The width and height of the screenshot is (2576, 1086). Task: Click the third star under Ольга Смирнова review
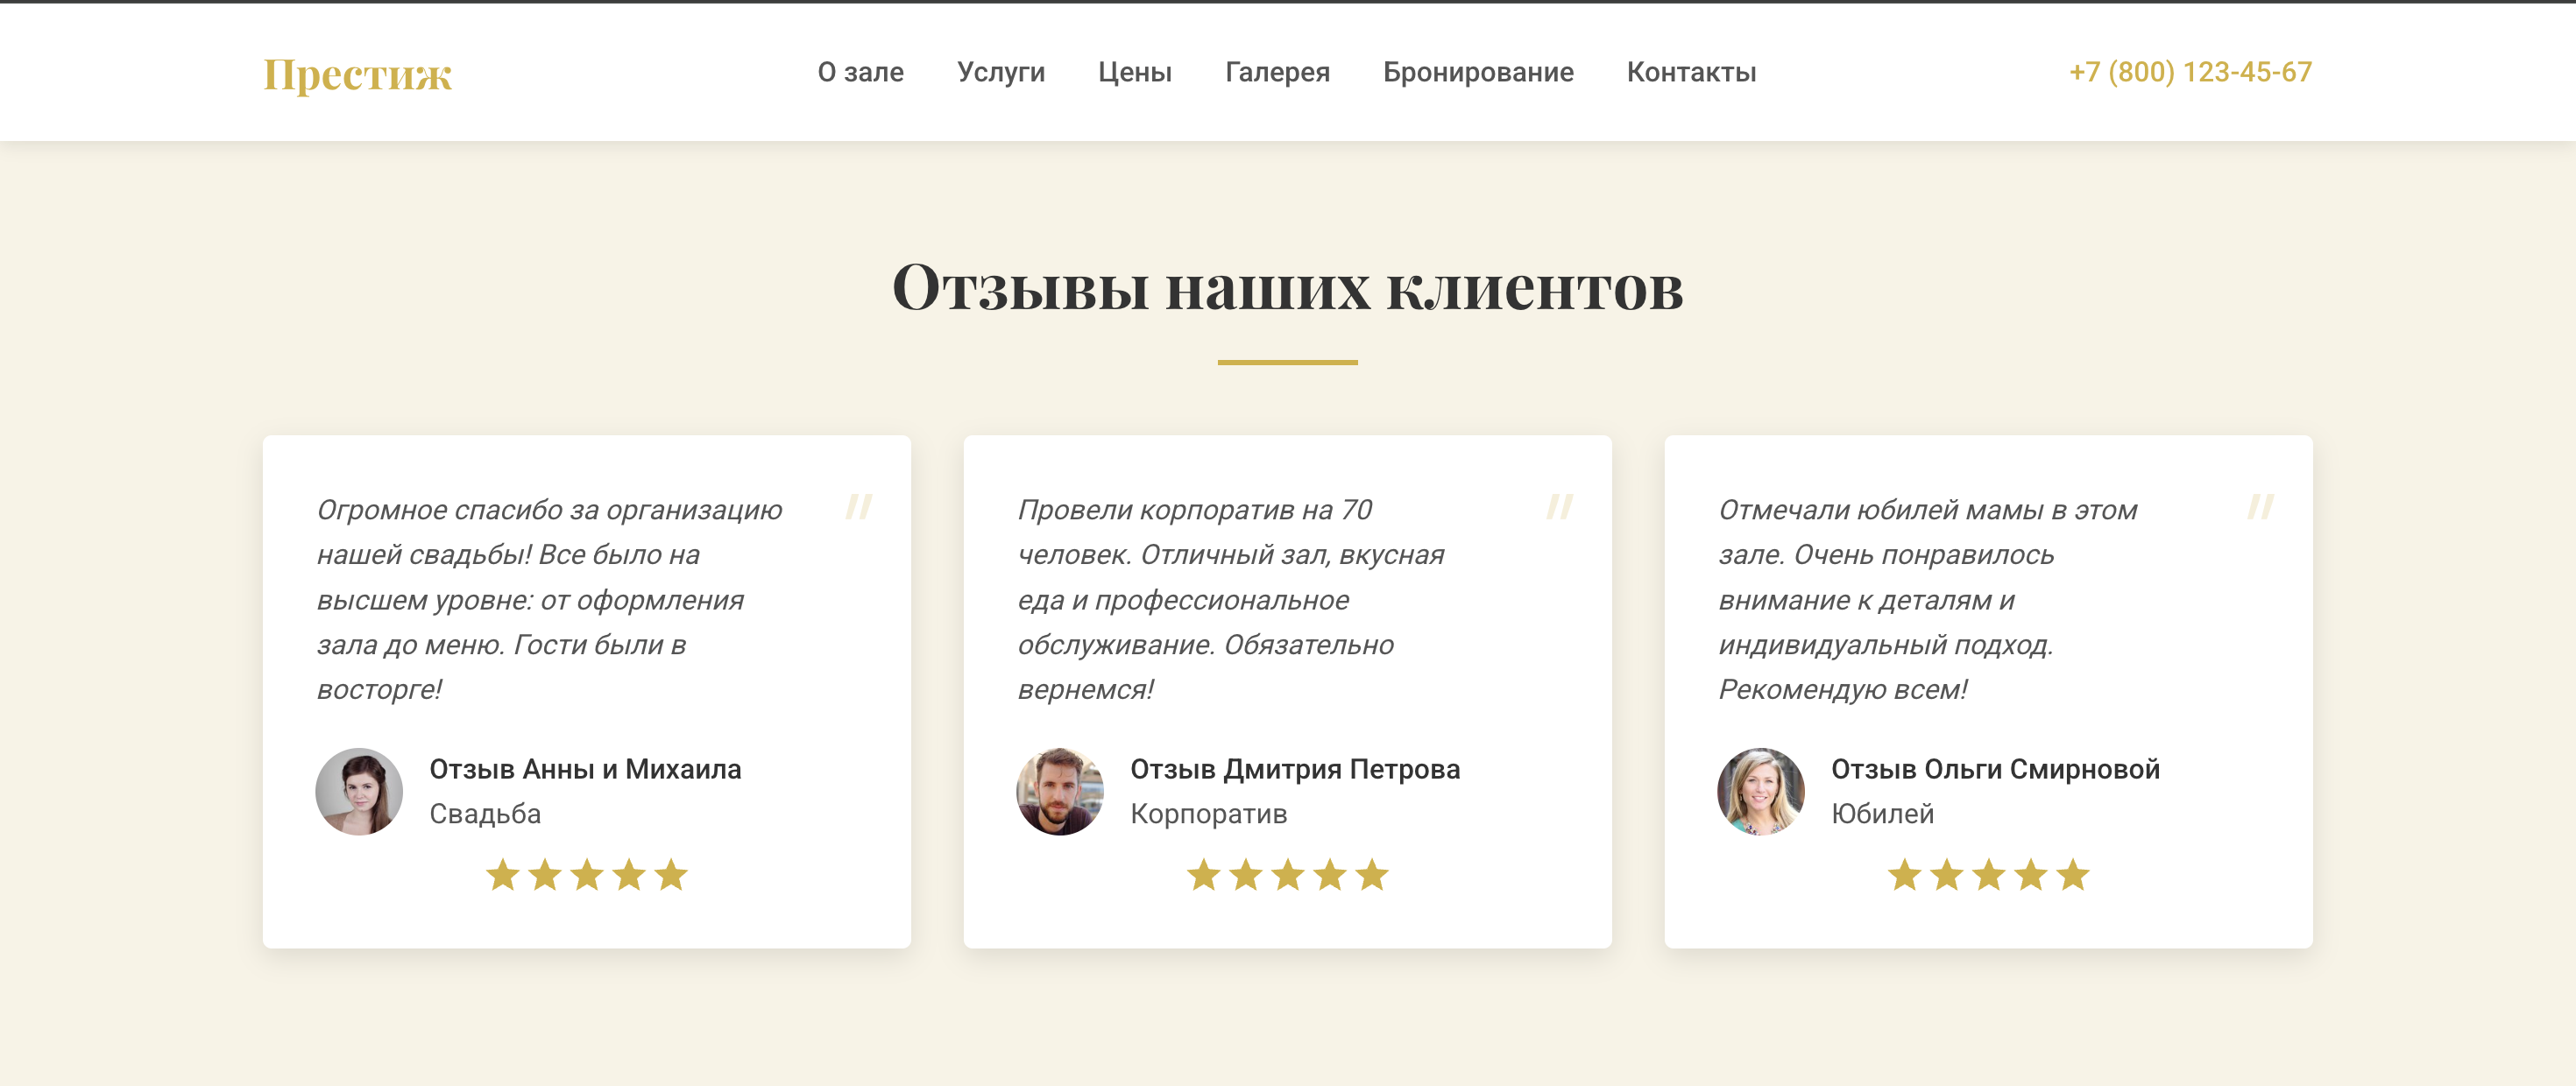[1988, 875]
